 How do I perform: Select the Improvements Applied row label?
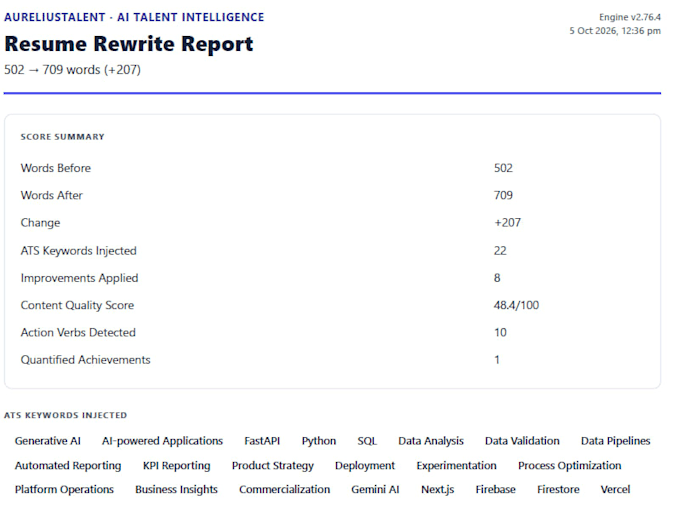pyautogui.click(x=79, y=278)
